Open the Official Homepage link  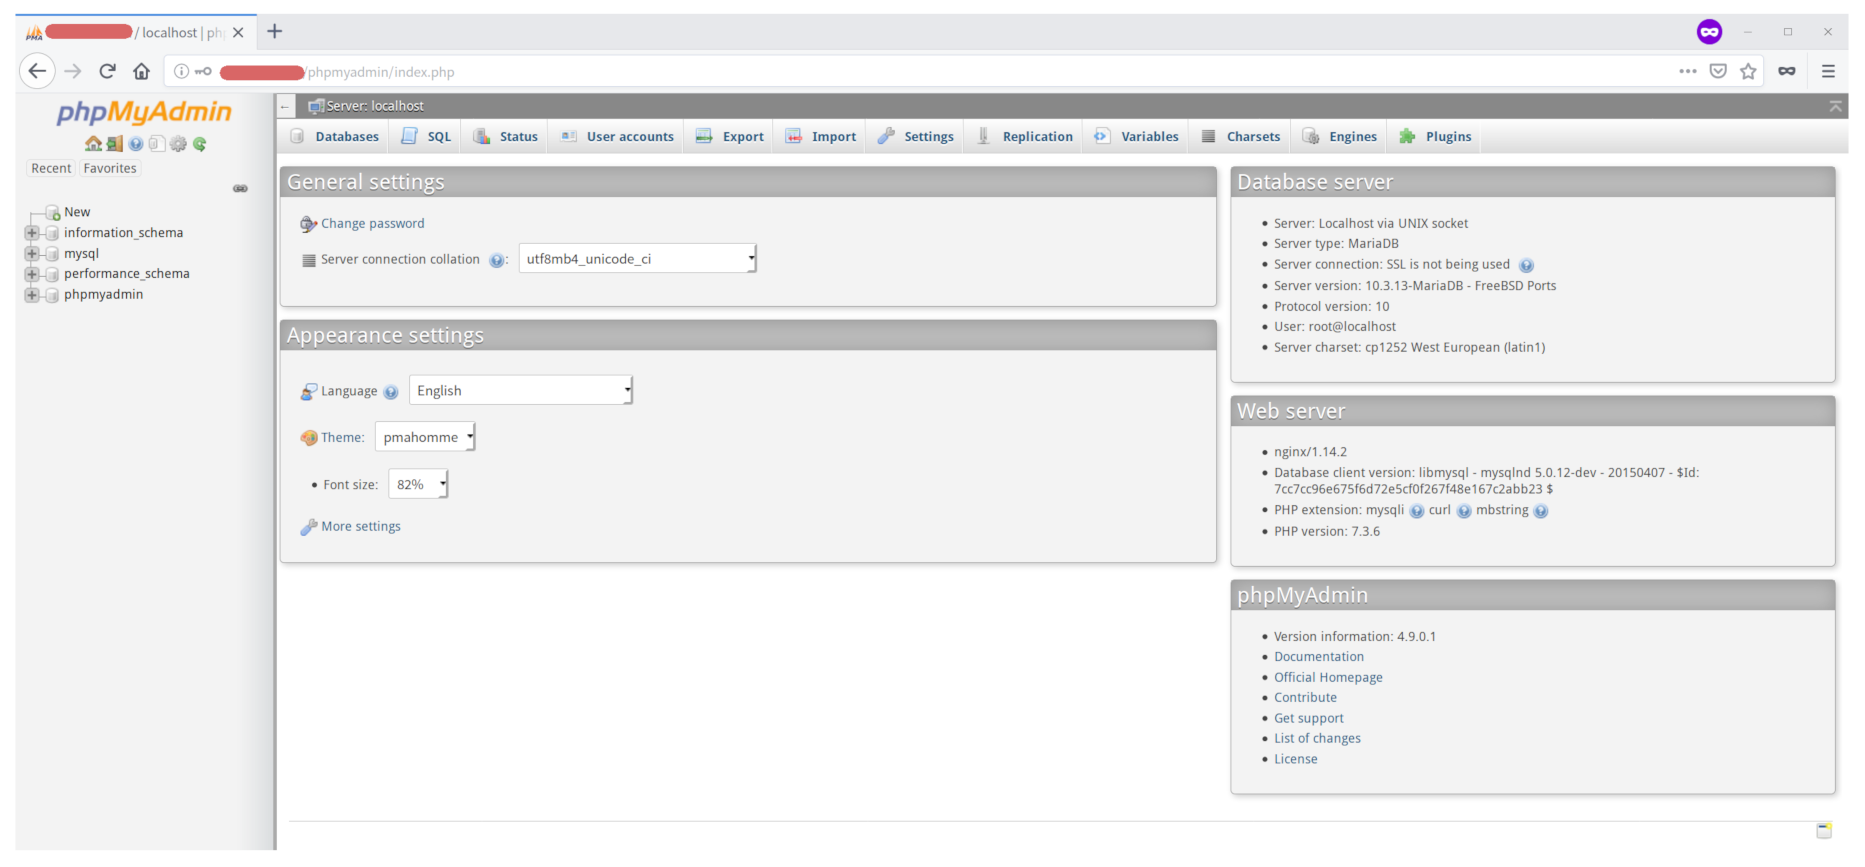pos(1328,678)
